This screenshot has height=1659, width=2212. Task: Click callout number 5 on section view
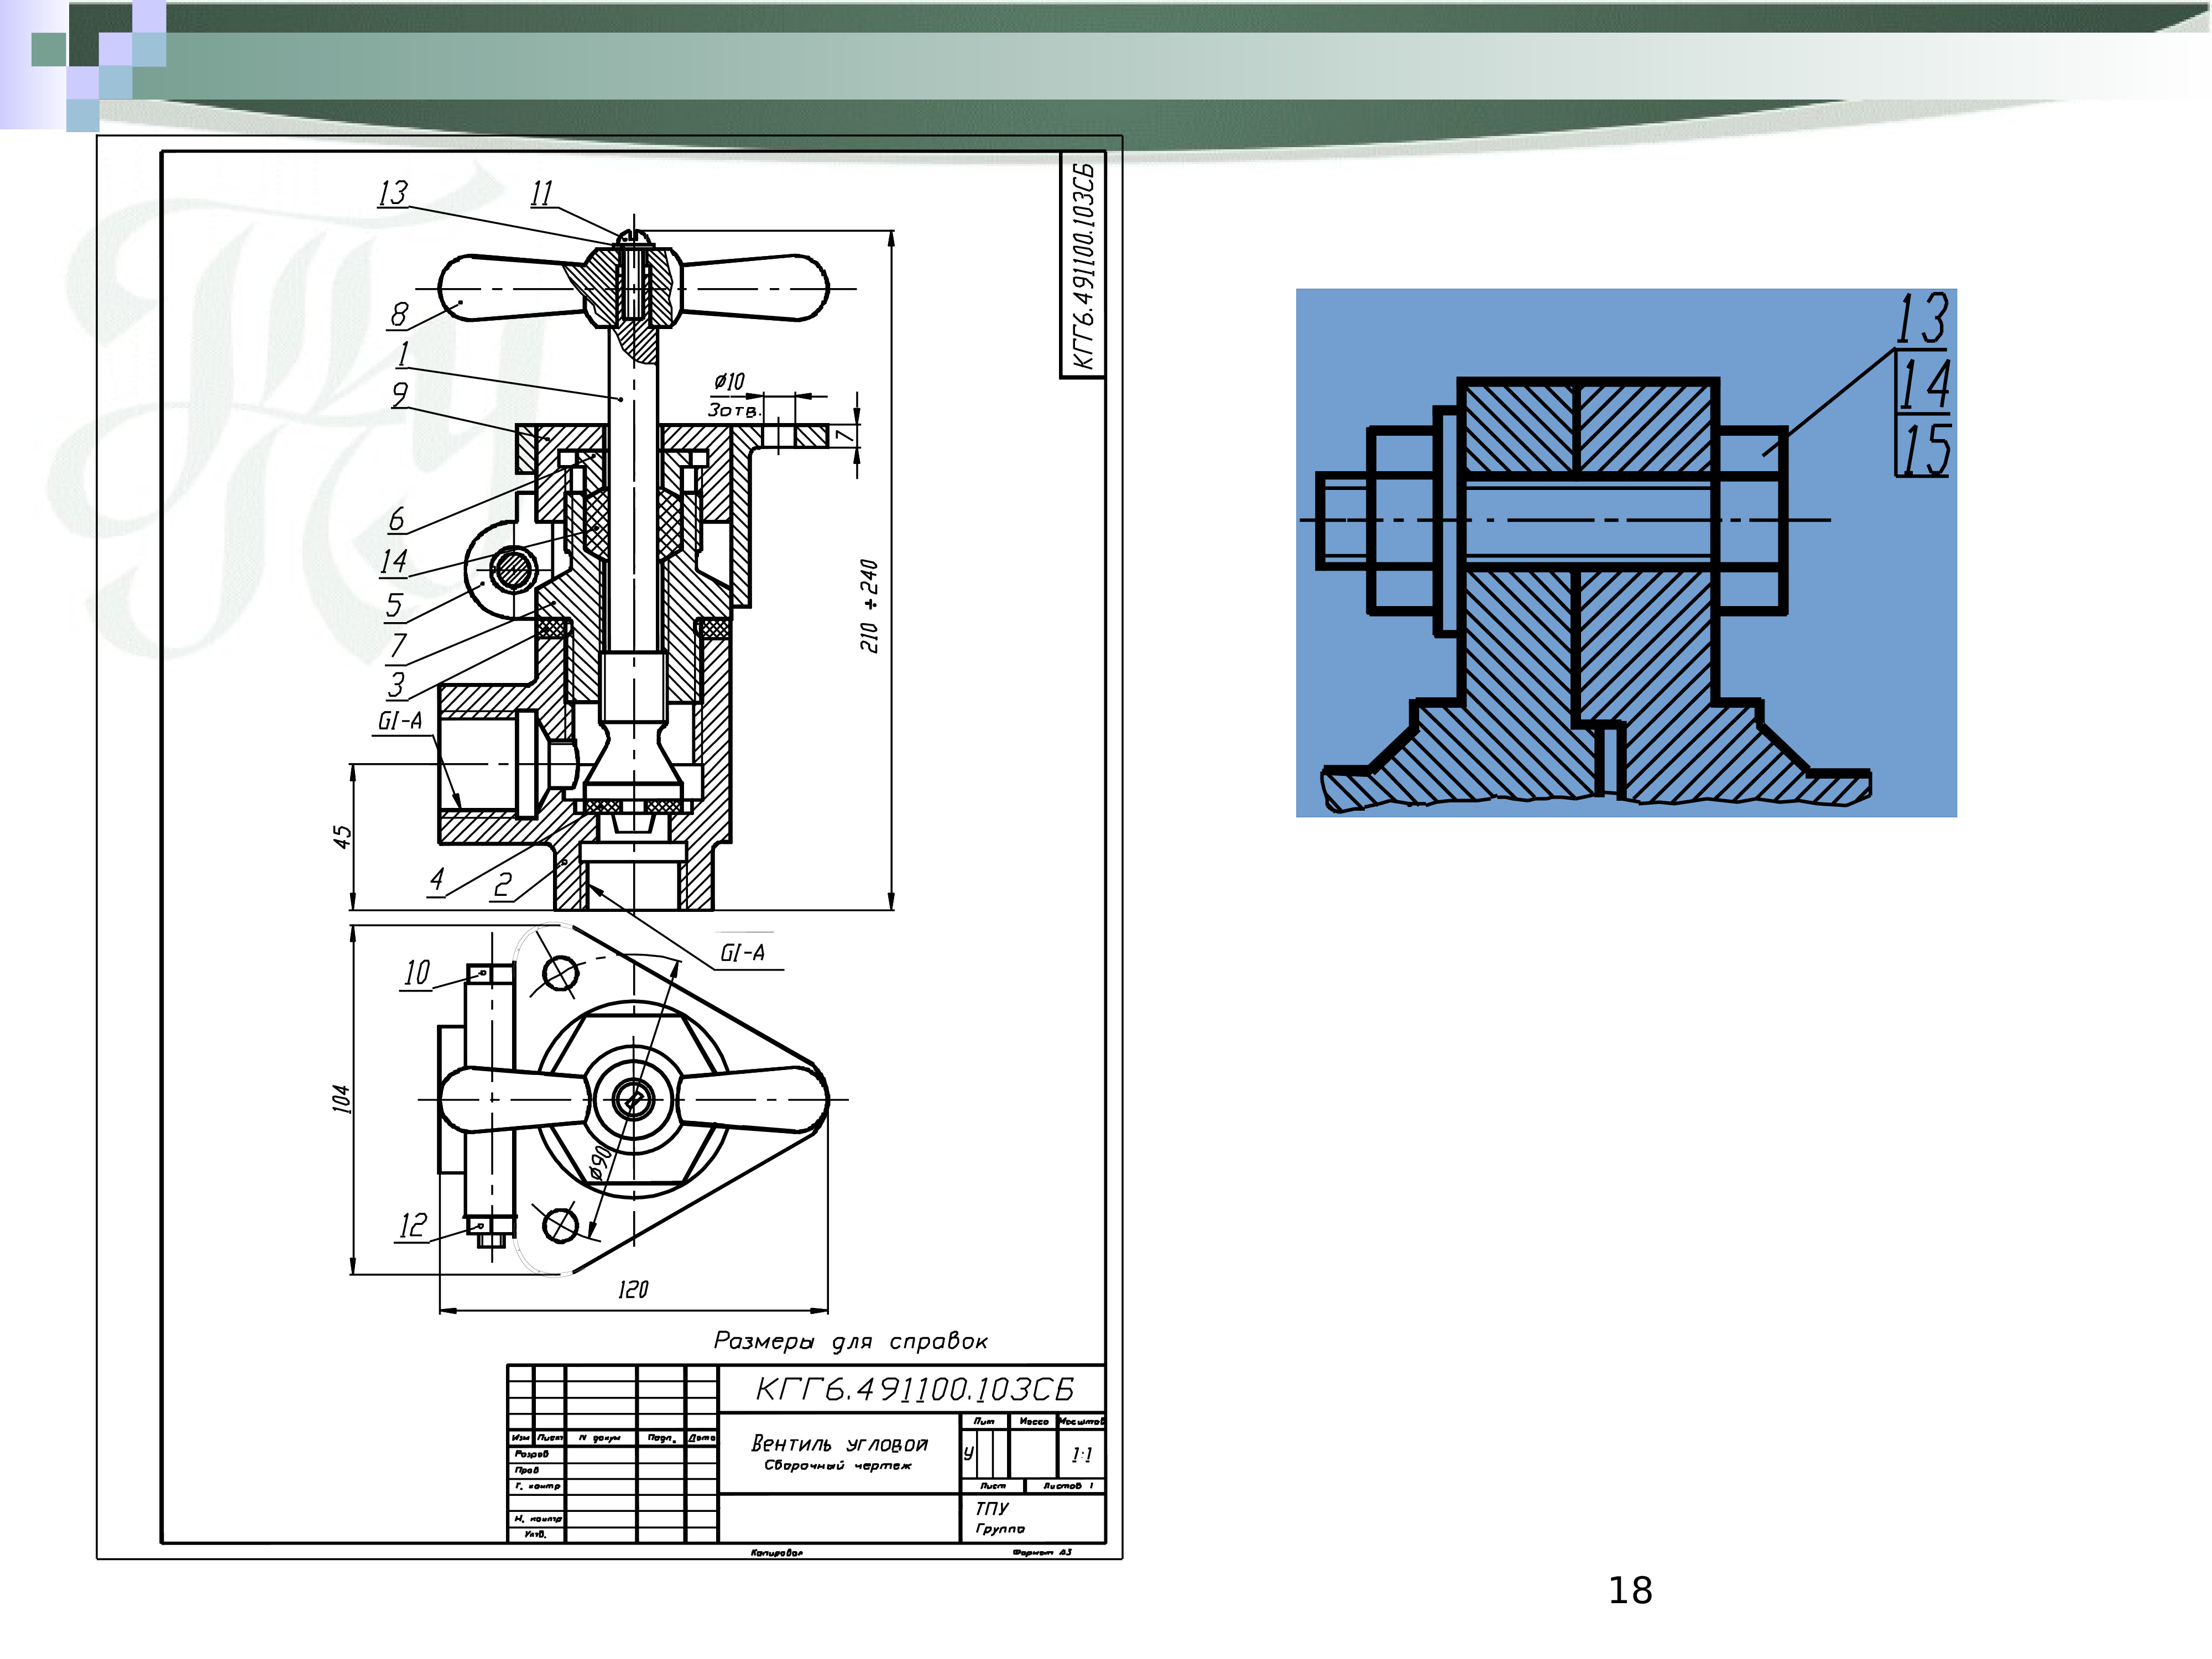pyautogui.click(x=394, y=605)
